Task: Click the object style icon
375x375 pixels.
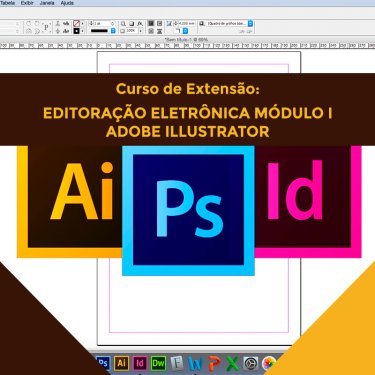Action: [202, 24]
